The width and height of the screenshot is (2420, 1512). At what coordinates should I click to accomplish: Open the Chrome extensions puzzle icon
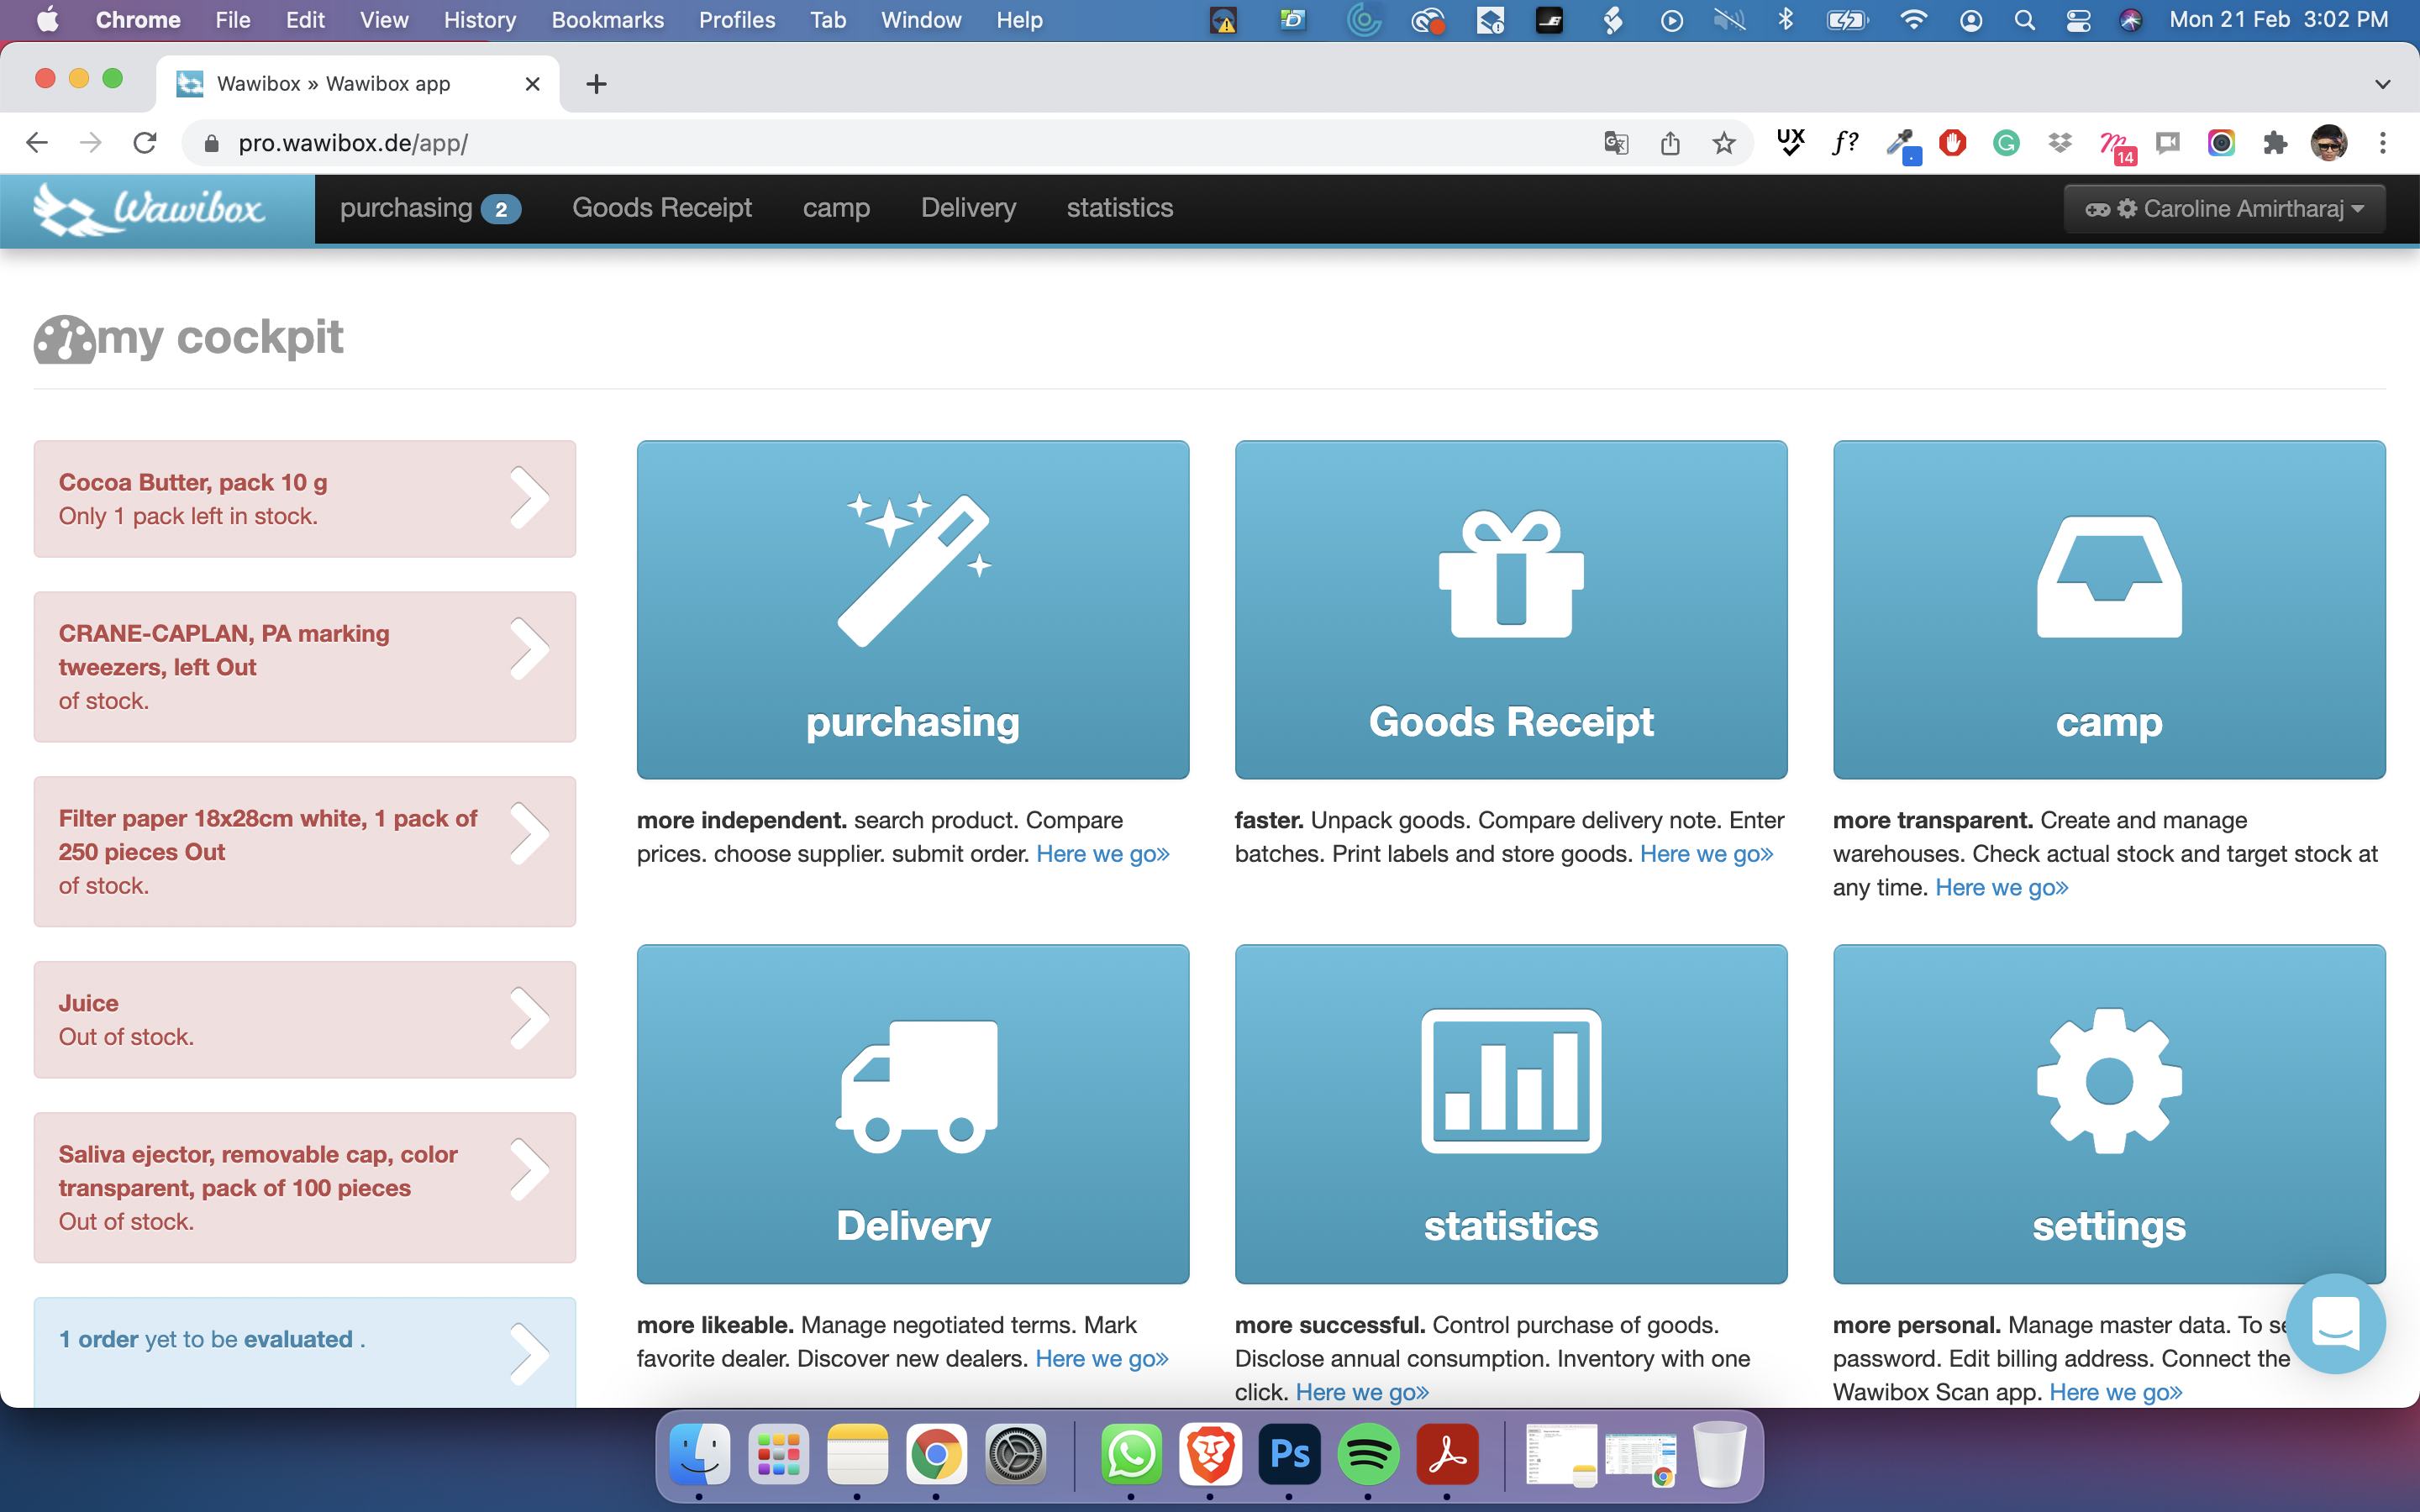pyautogui.click(x=2275, y=143)
